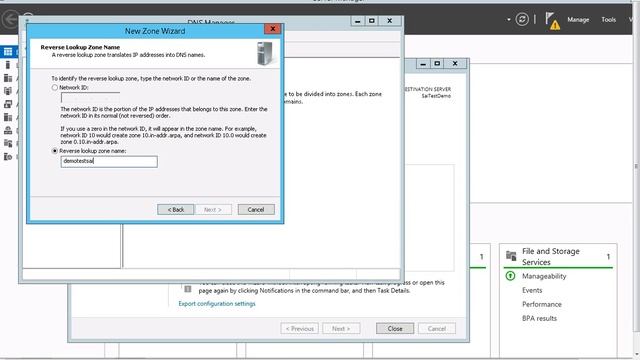Open BPA results under File and Storage Services
640x360 pixels.
click(539, 318)
